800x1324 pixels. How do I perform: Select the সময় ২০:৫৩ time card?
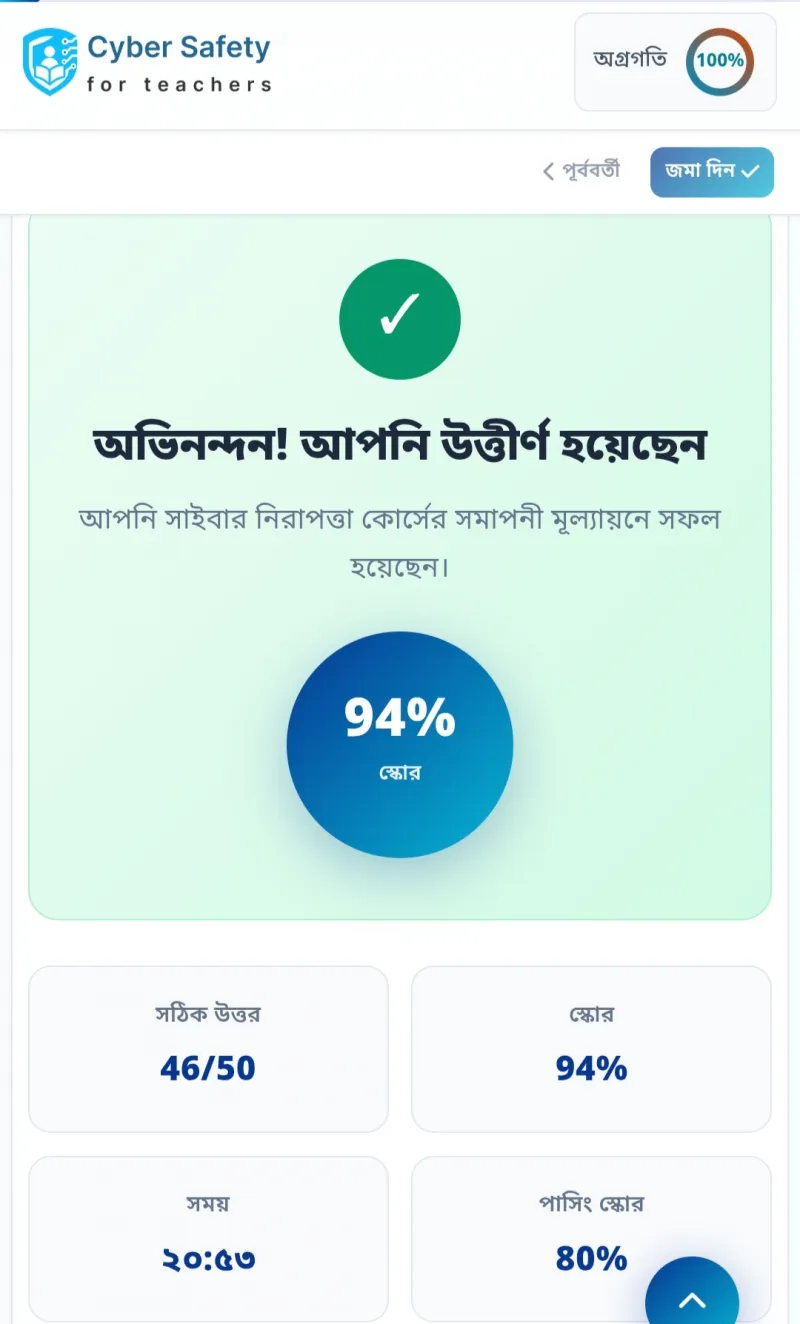pos(208,1239)
